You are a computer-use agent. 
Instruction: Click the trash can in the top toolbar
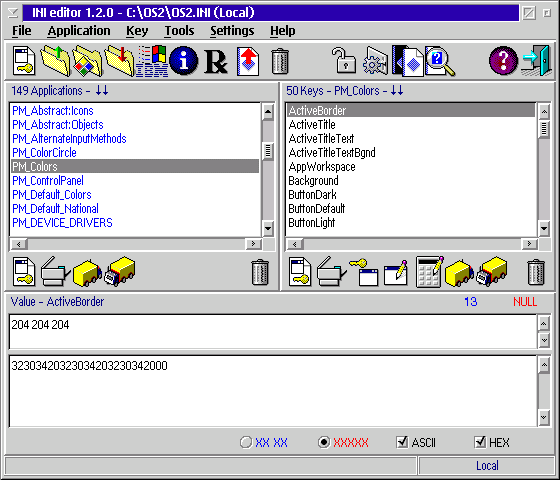pos(280,61)
